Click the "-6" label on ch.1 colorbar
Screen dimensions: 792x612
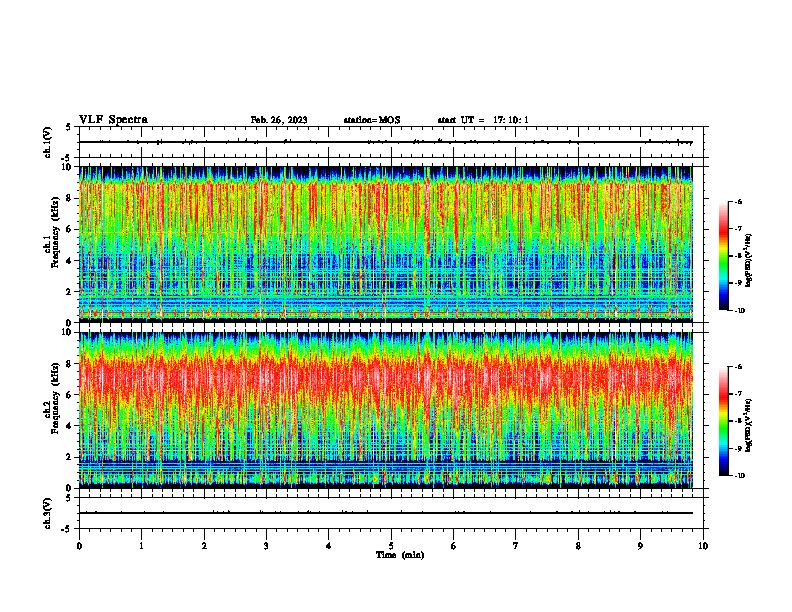click(738, 201)
